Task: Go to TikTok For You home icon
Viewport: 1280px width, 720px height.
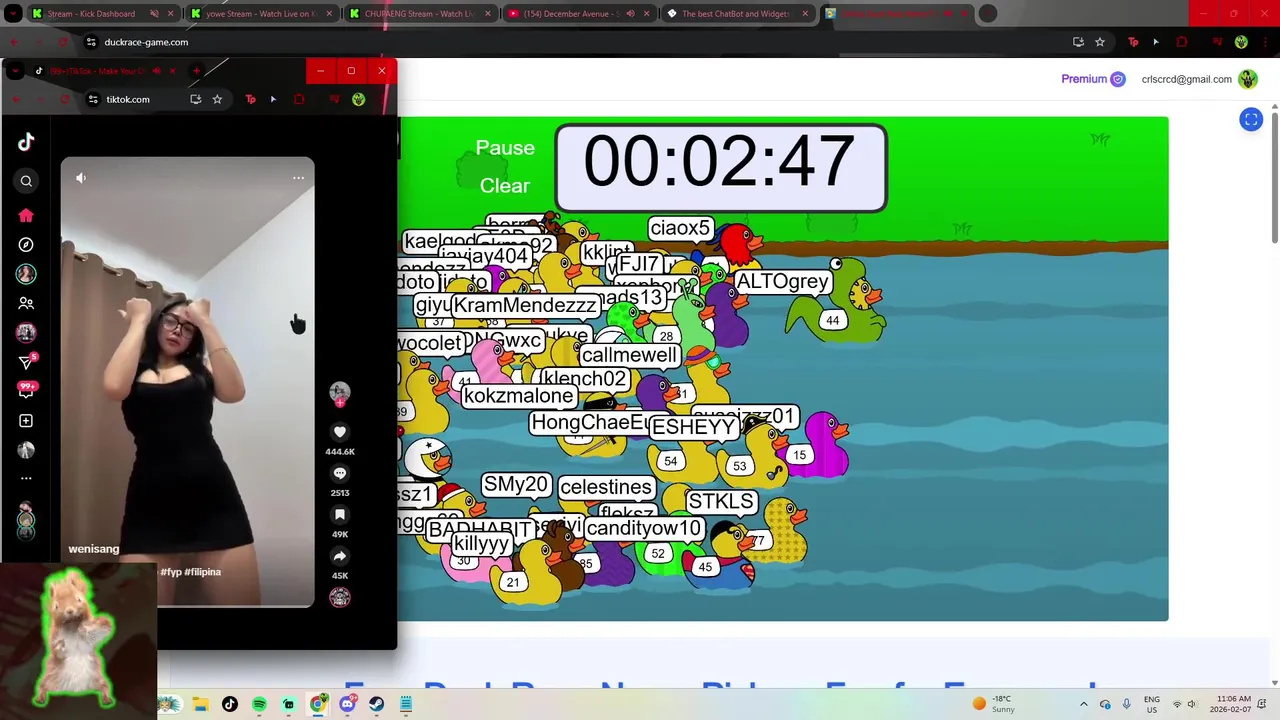Action: pos(26,215)
